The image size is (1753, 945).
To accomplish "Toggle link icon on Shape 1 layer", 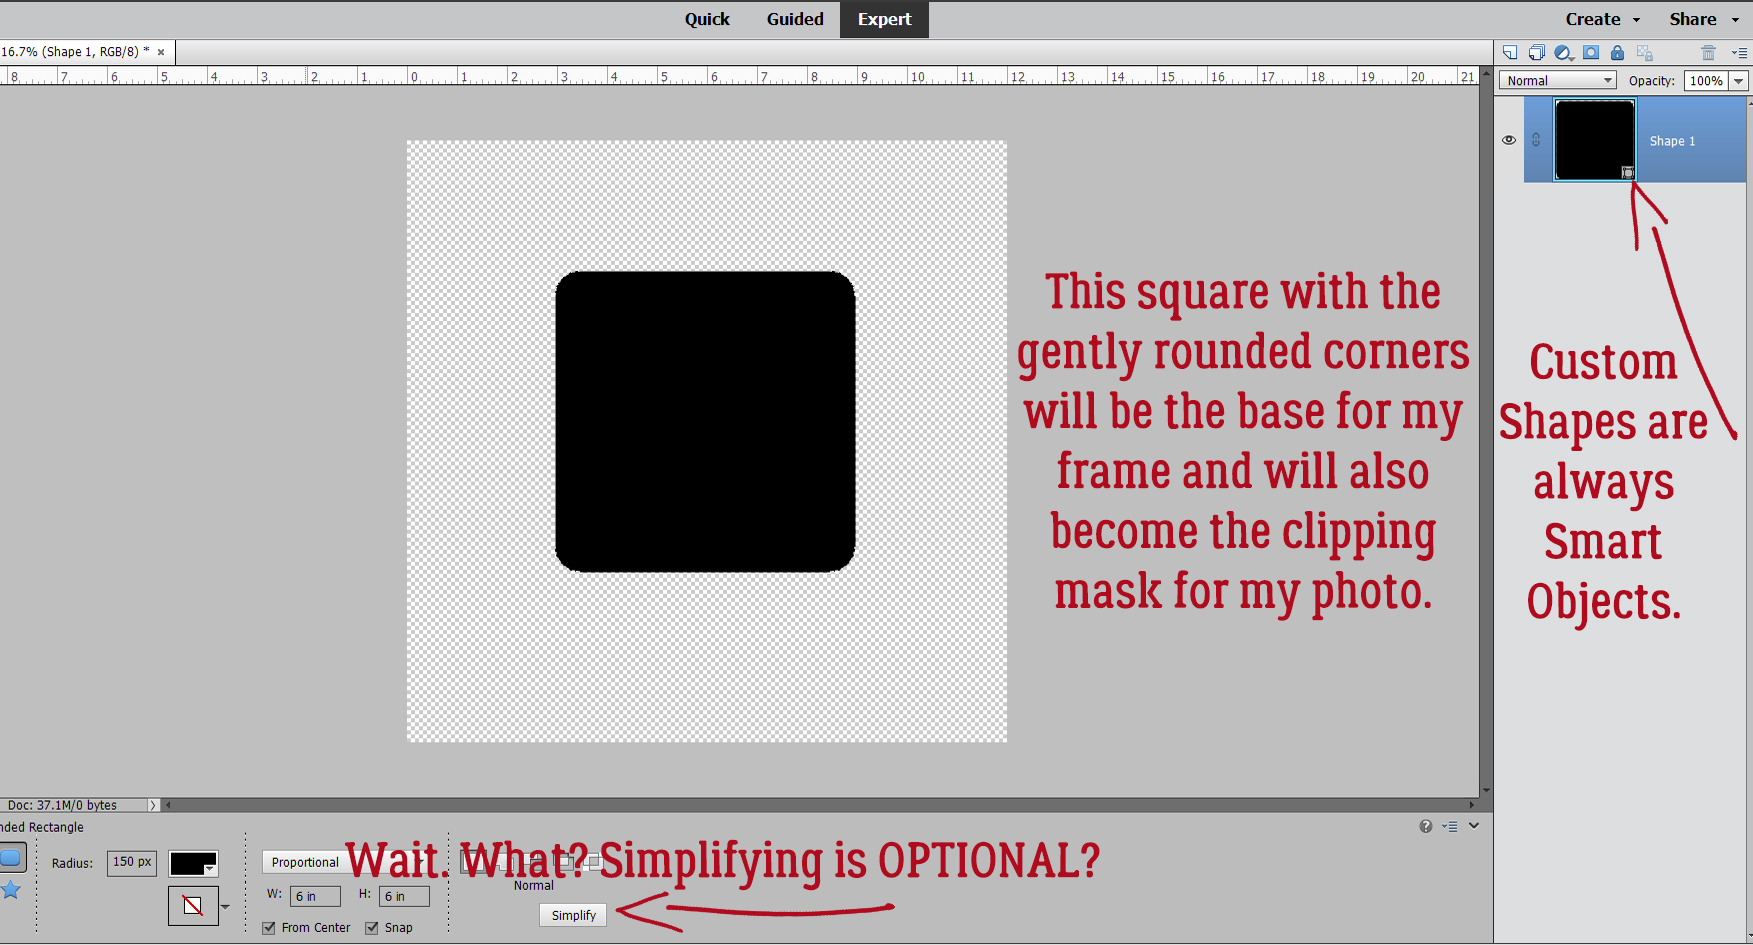I will 1536,140.
